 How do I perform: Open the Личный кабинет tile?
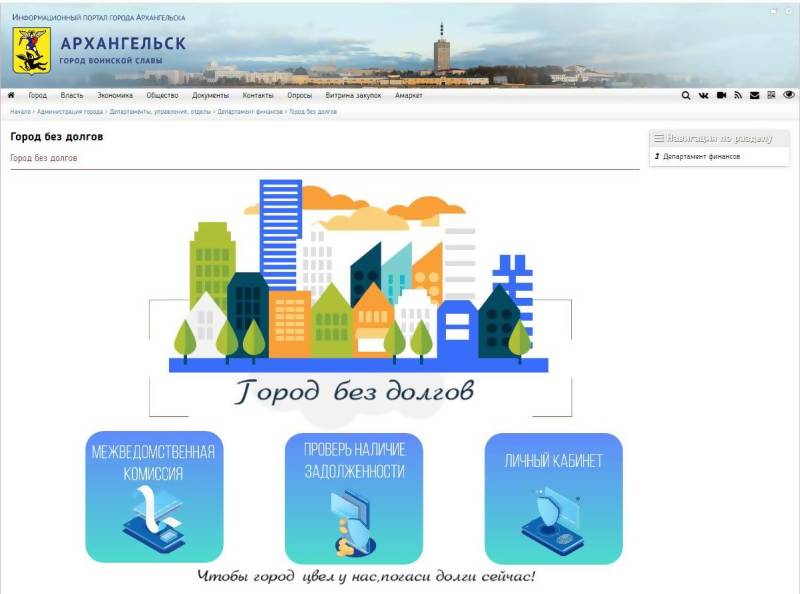tap(553, 498)
